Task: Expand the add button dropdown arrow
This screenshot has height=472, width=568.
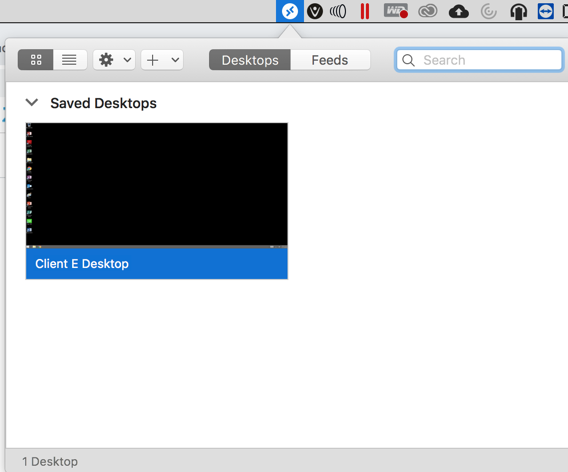Action: tap(175, 60)
